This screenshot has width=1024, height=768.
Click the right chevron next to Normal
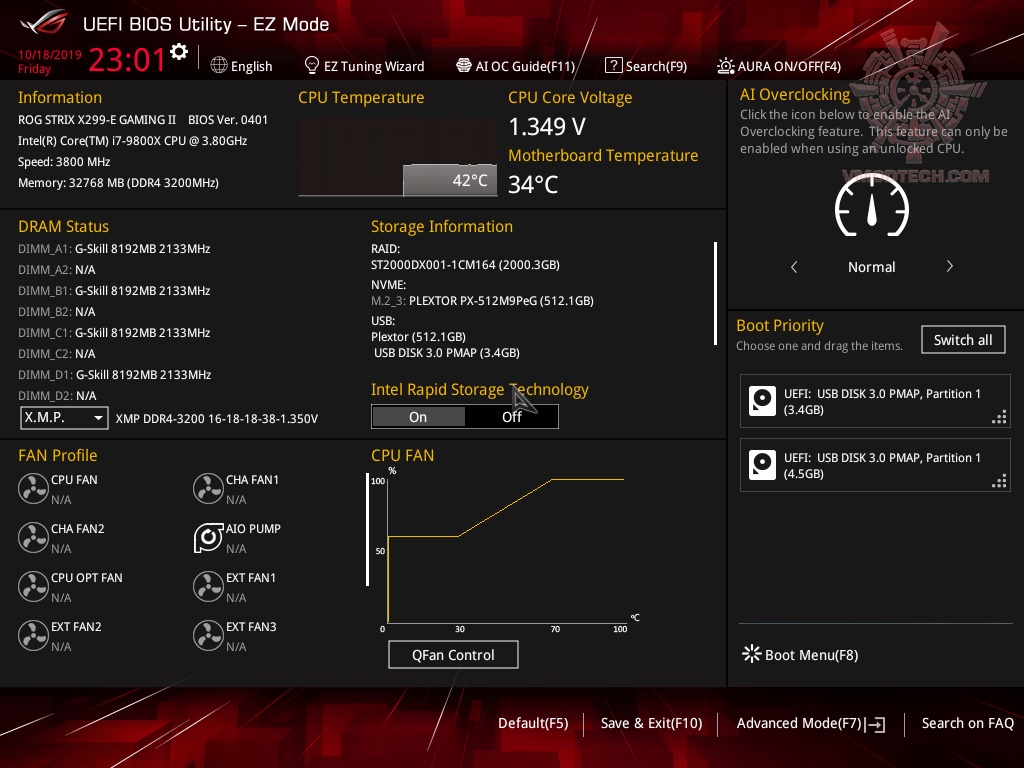coord(949,267)
